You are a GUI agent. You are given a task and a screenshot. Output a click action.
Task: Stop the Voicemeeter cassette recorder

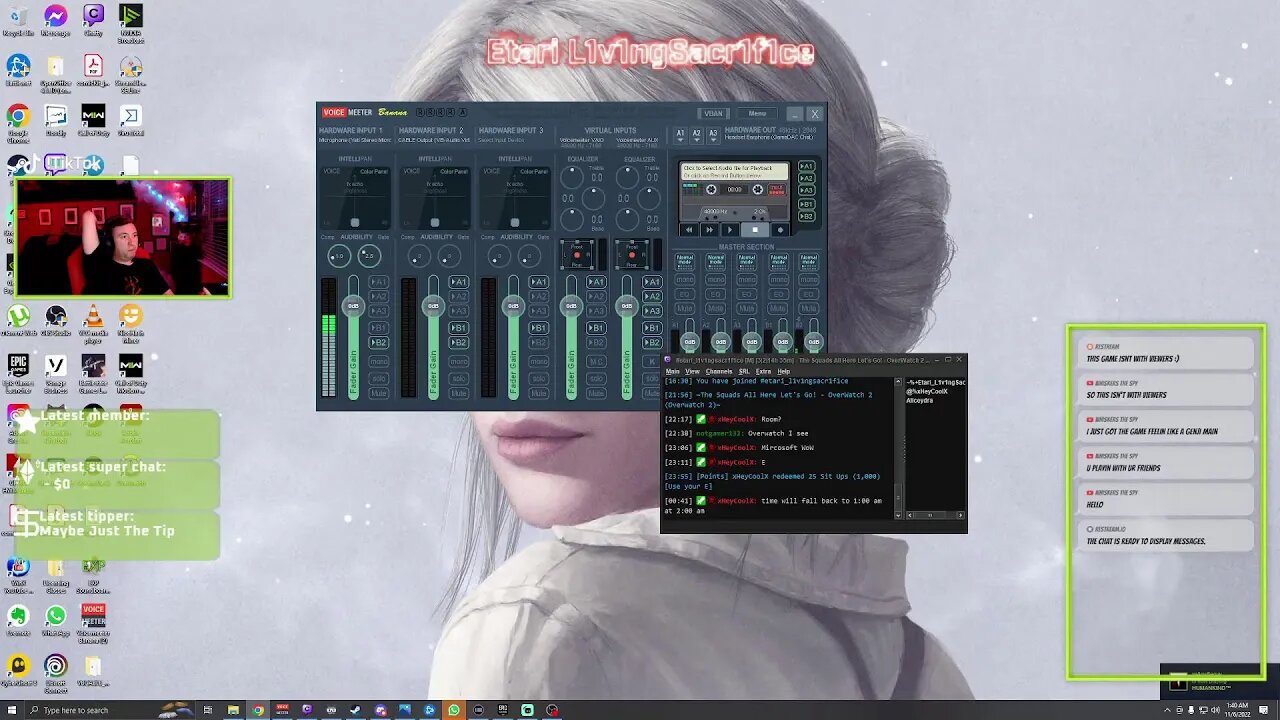(755, 230)
